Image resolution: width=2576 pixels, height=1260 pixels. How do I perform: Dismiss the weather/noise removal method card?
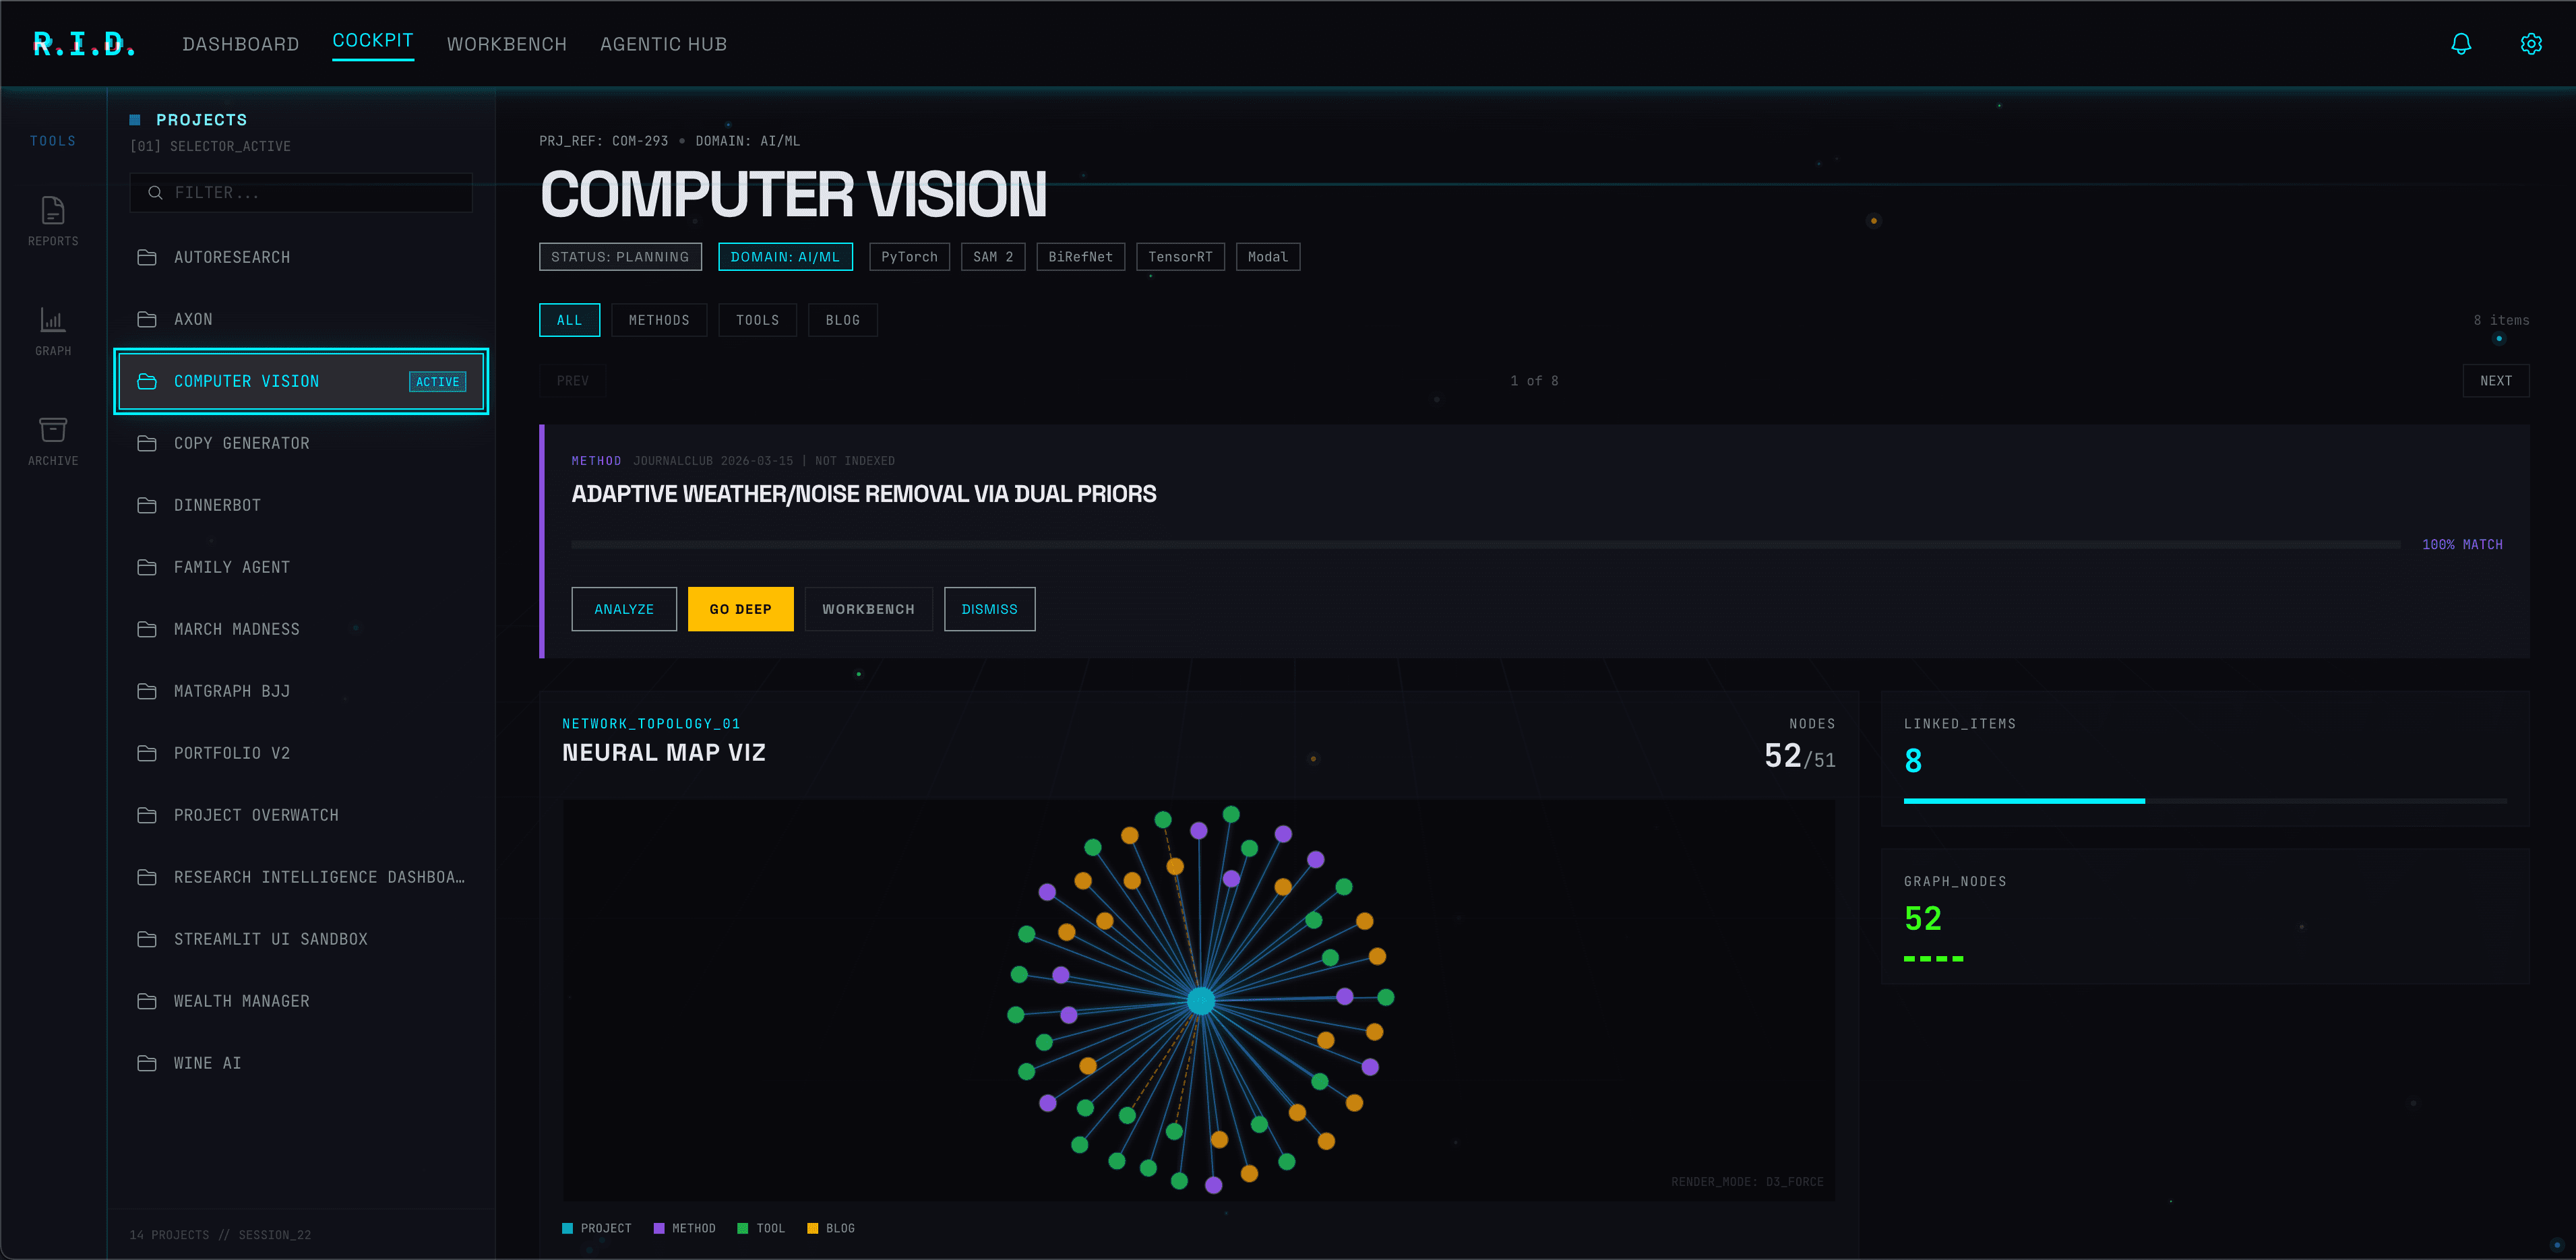[x=989, y=609]
